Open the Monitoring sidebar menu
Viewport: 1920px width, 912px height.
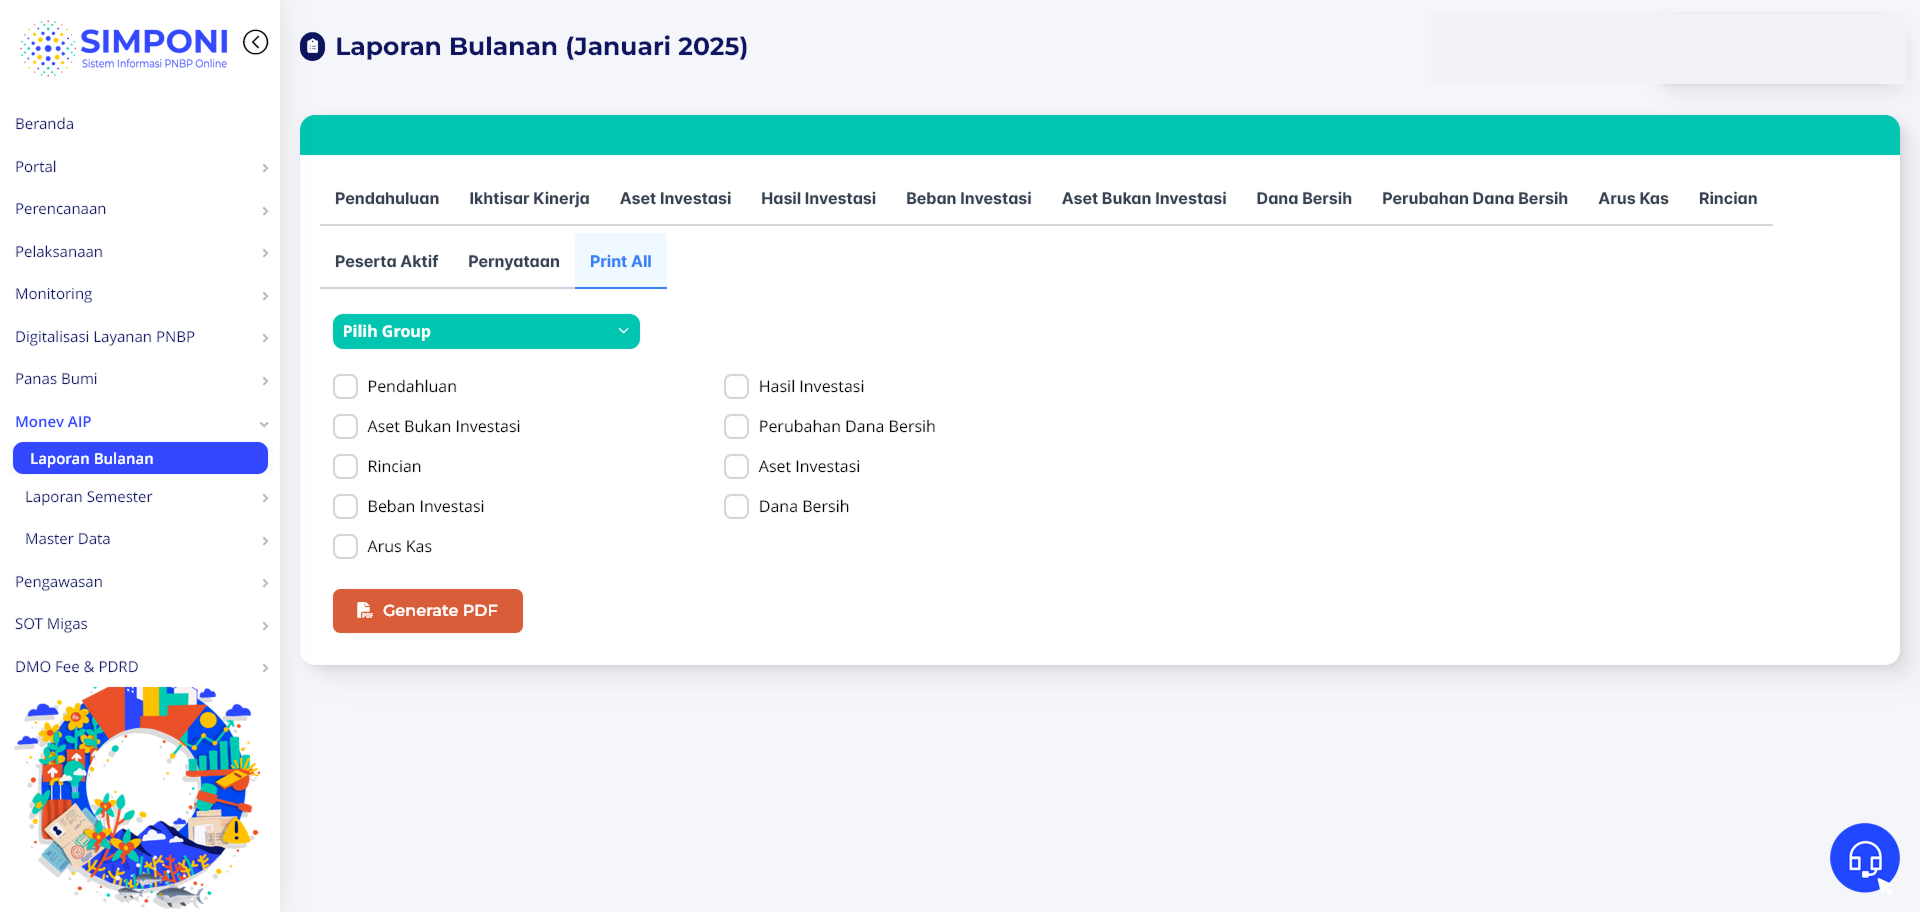point(54,294)
